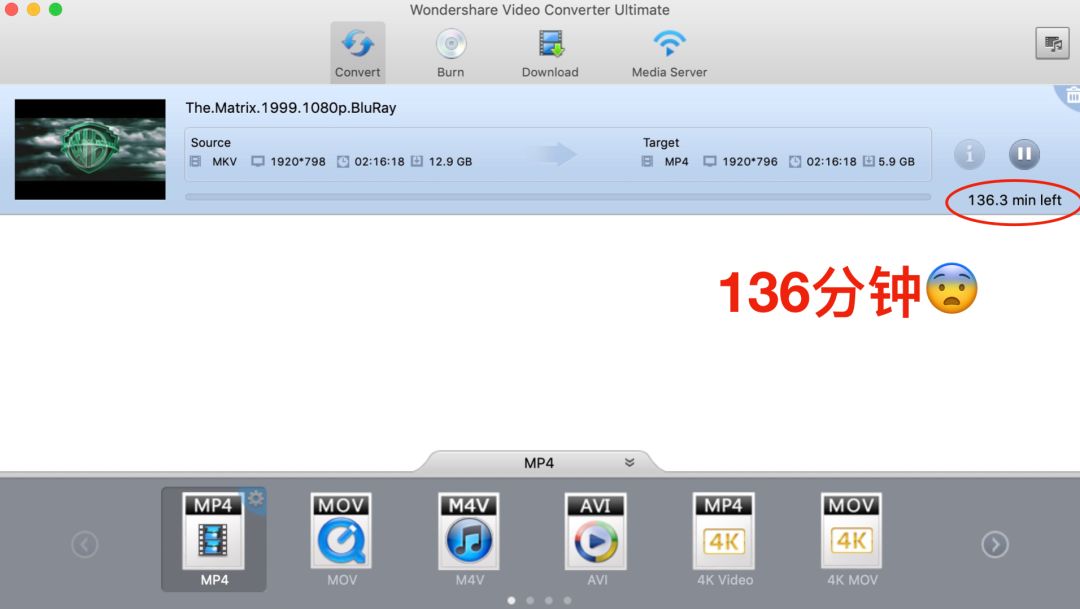Select the second format page dot
The image size is (1080, 609).
click(x=530, y=601)
